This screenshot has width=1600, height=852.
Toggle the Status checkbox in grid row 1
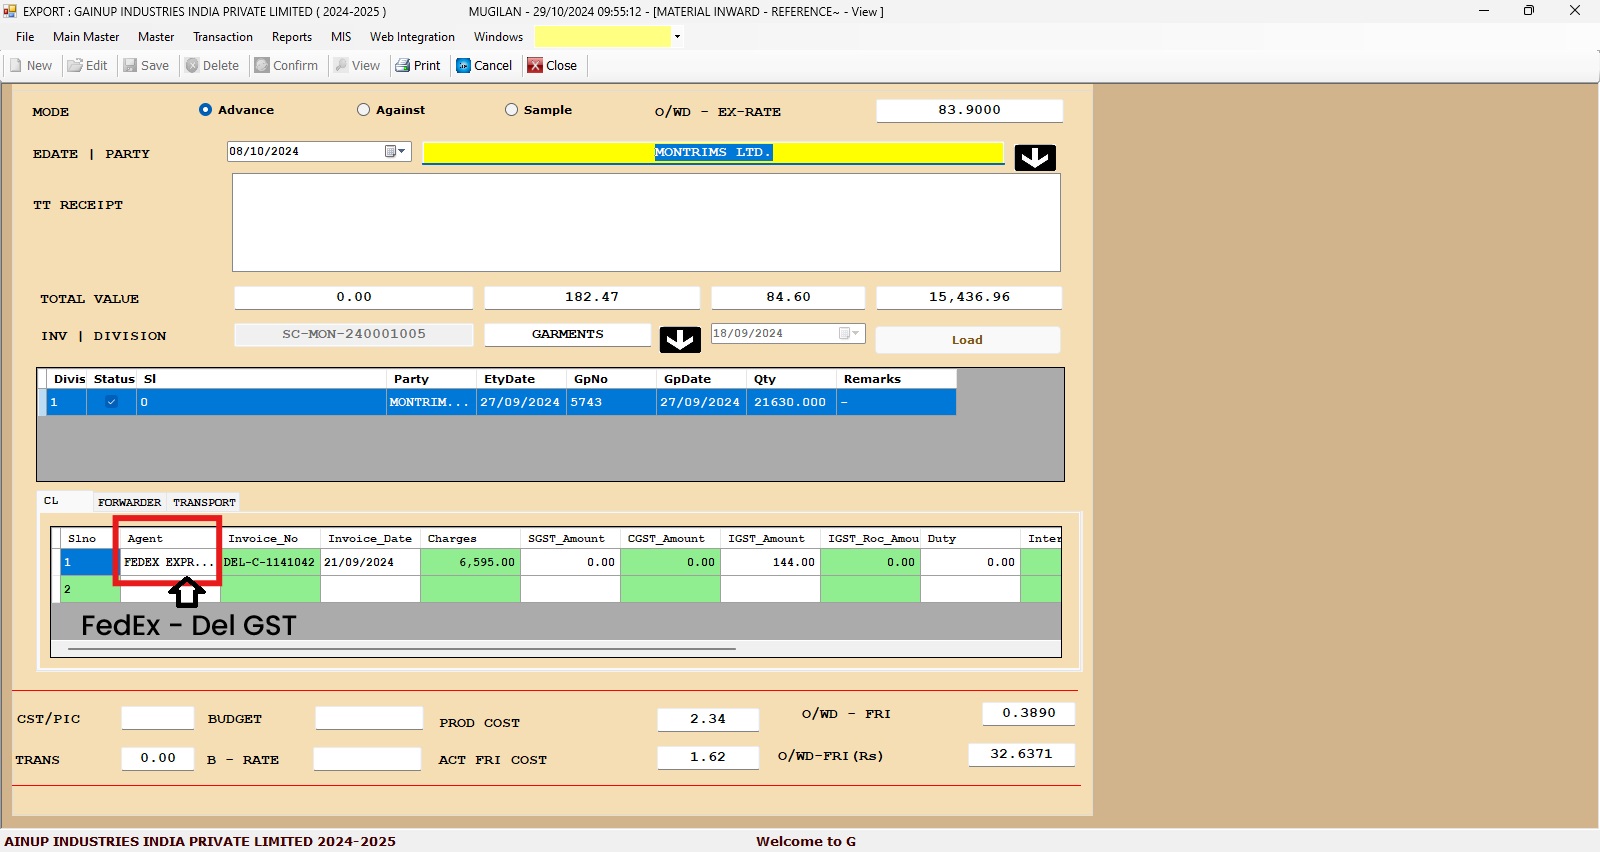click(111, 402)
